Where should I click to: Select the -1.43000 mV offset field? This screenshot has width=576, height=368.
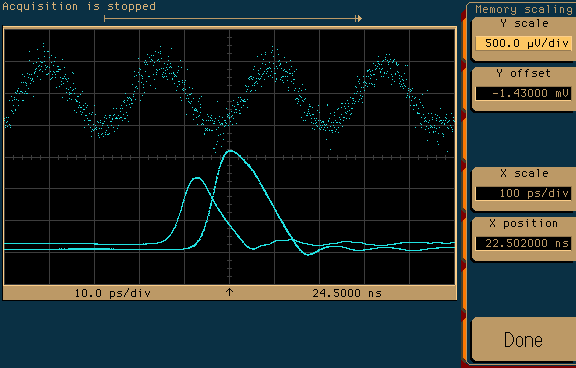(523, 93)
